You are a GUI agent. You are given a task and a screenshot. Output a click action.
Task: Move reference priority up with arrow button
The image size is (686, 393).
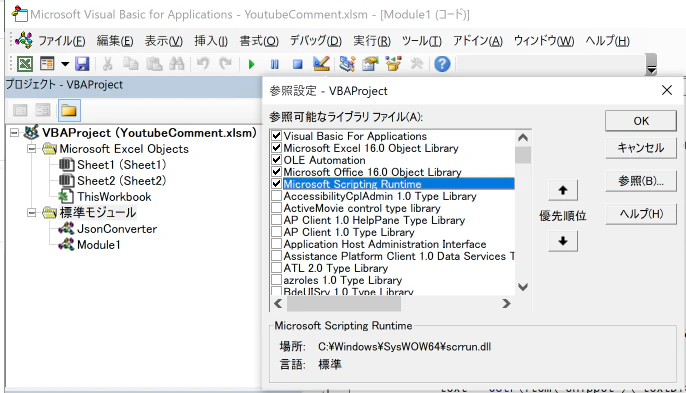pos(563,190)
